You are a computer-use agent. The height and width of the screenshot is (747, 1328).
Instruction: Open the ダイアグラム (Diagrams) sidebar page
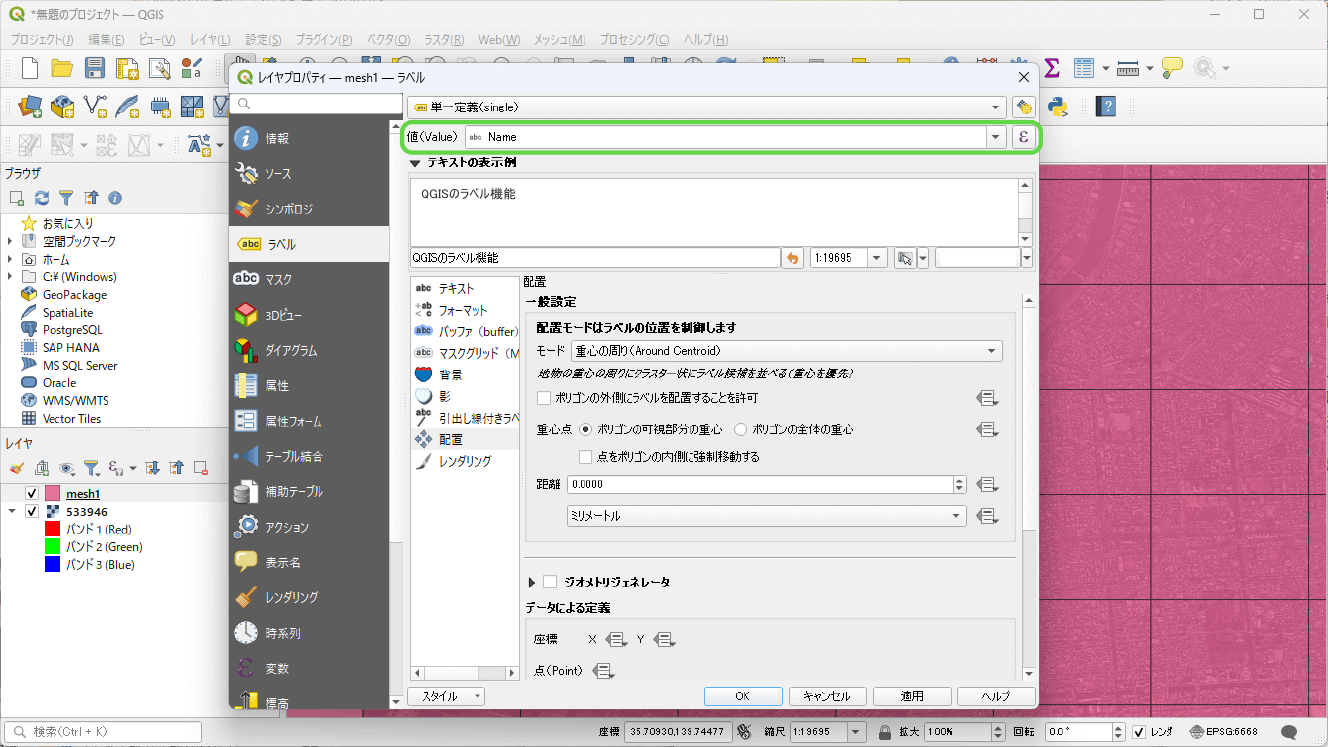[x=290, y=350]
